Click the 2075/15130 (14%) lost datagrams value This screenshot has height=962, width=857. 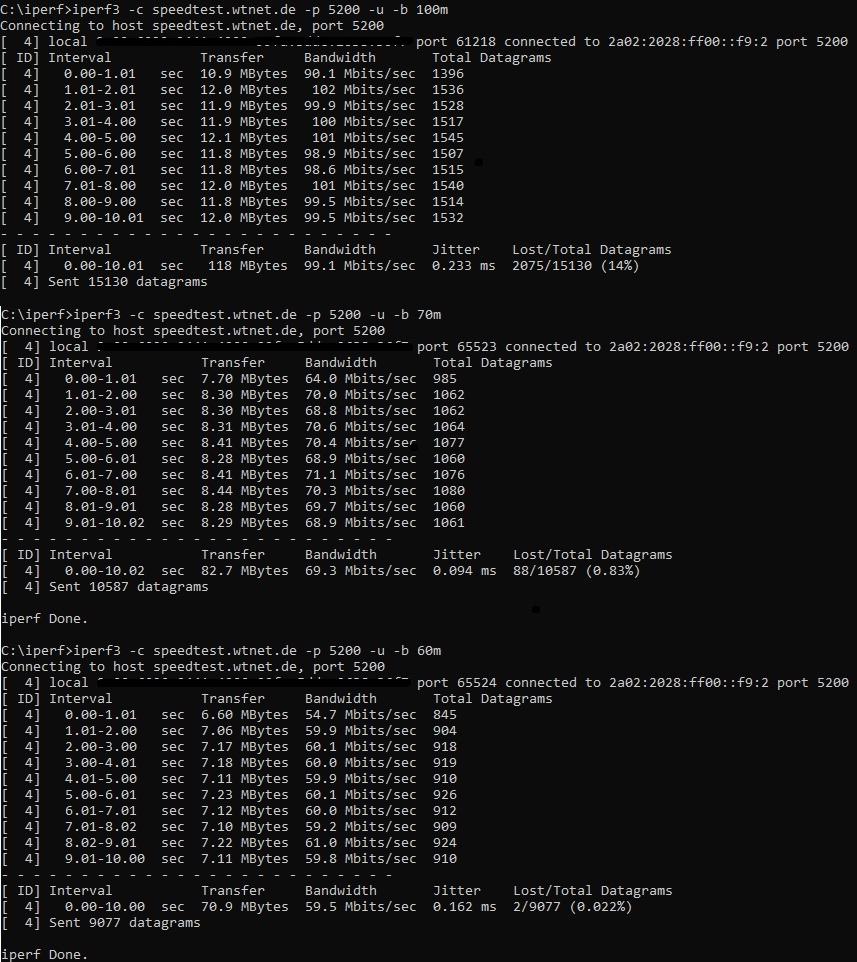coord(575,266)
